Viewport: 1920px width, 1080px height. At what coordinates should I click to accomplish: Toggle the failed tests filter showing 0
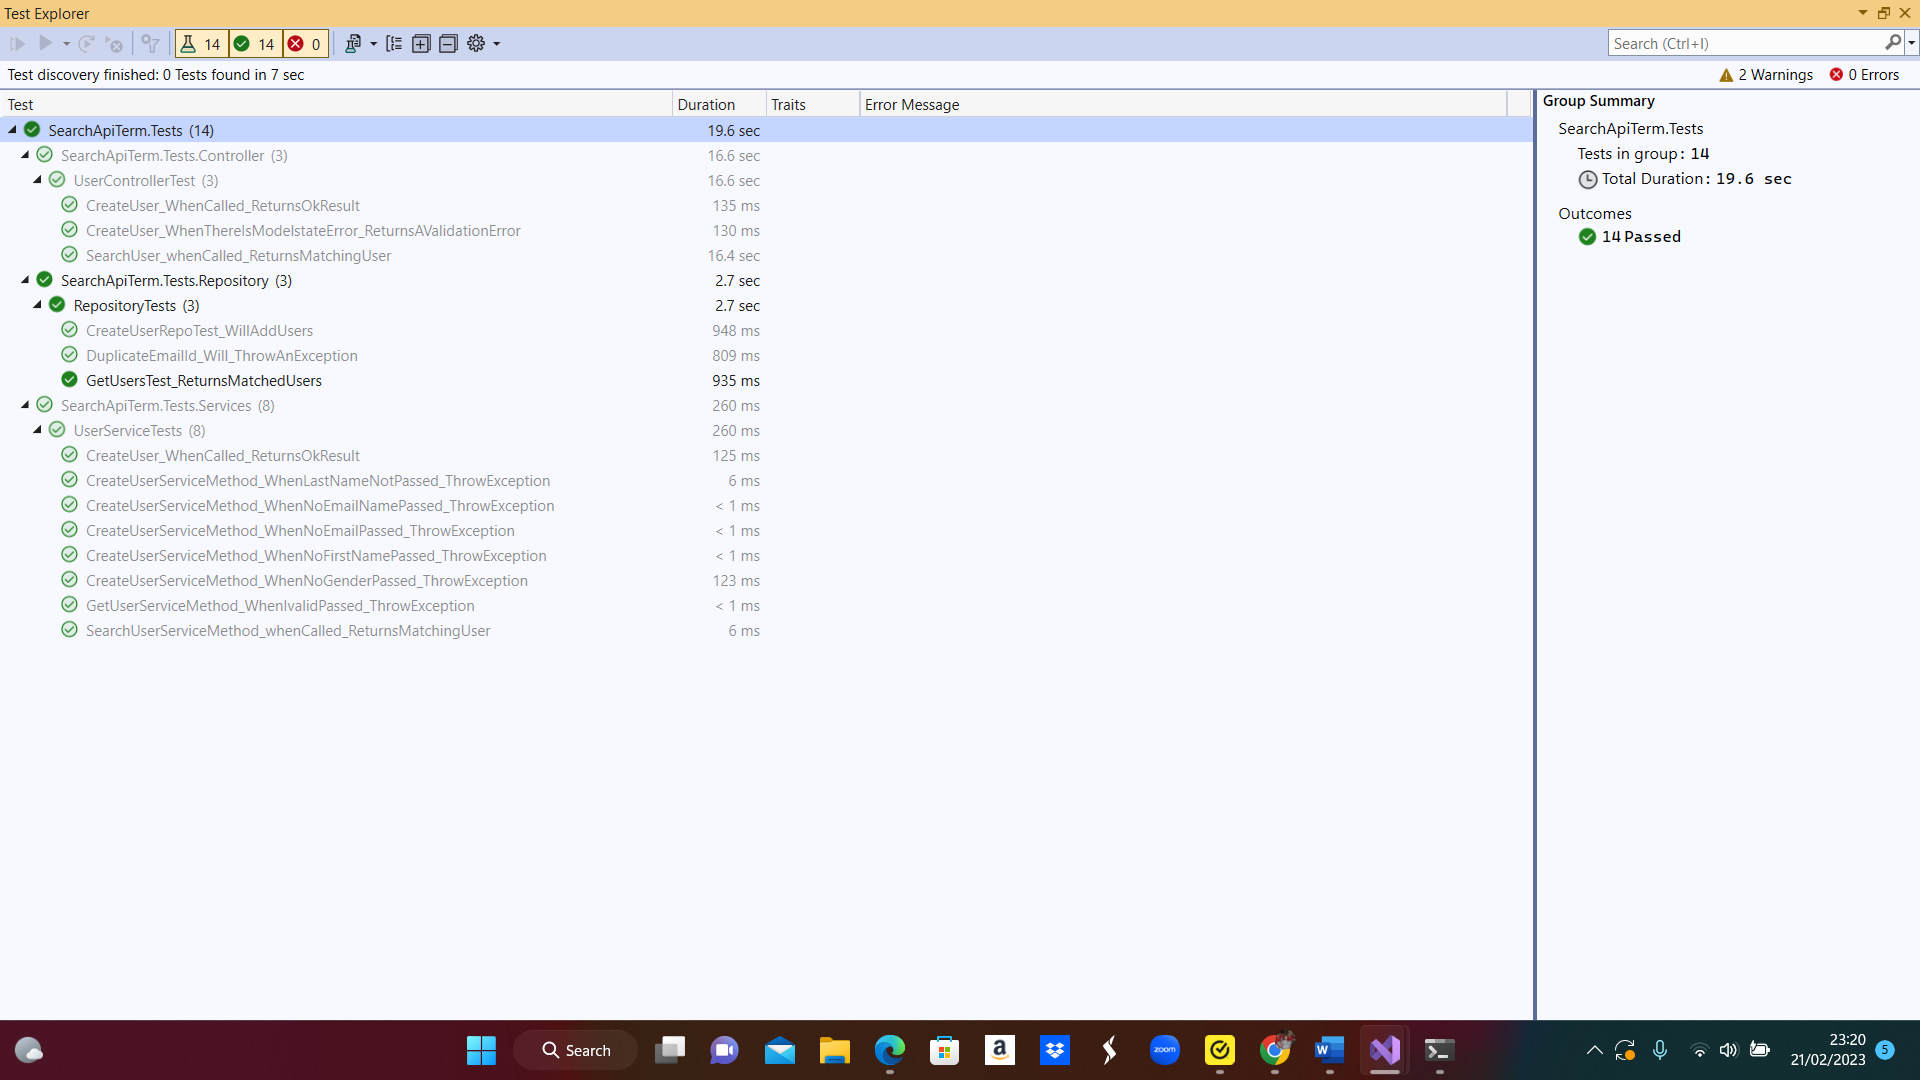click(305, 44)
